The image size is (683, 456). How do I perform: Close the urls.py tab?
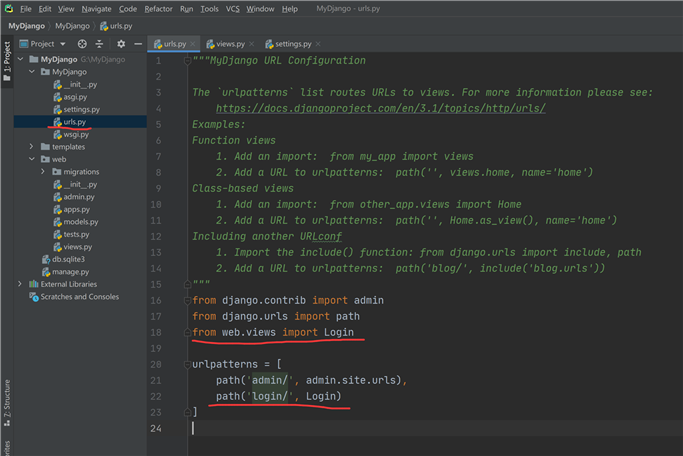pyautogui.click(x=193, y=44)
